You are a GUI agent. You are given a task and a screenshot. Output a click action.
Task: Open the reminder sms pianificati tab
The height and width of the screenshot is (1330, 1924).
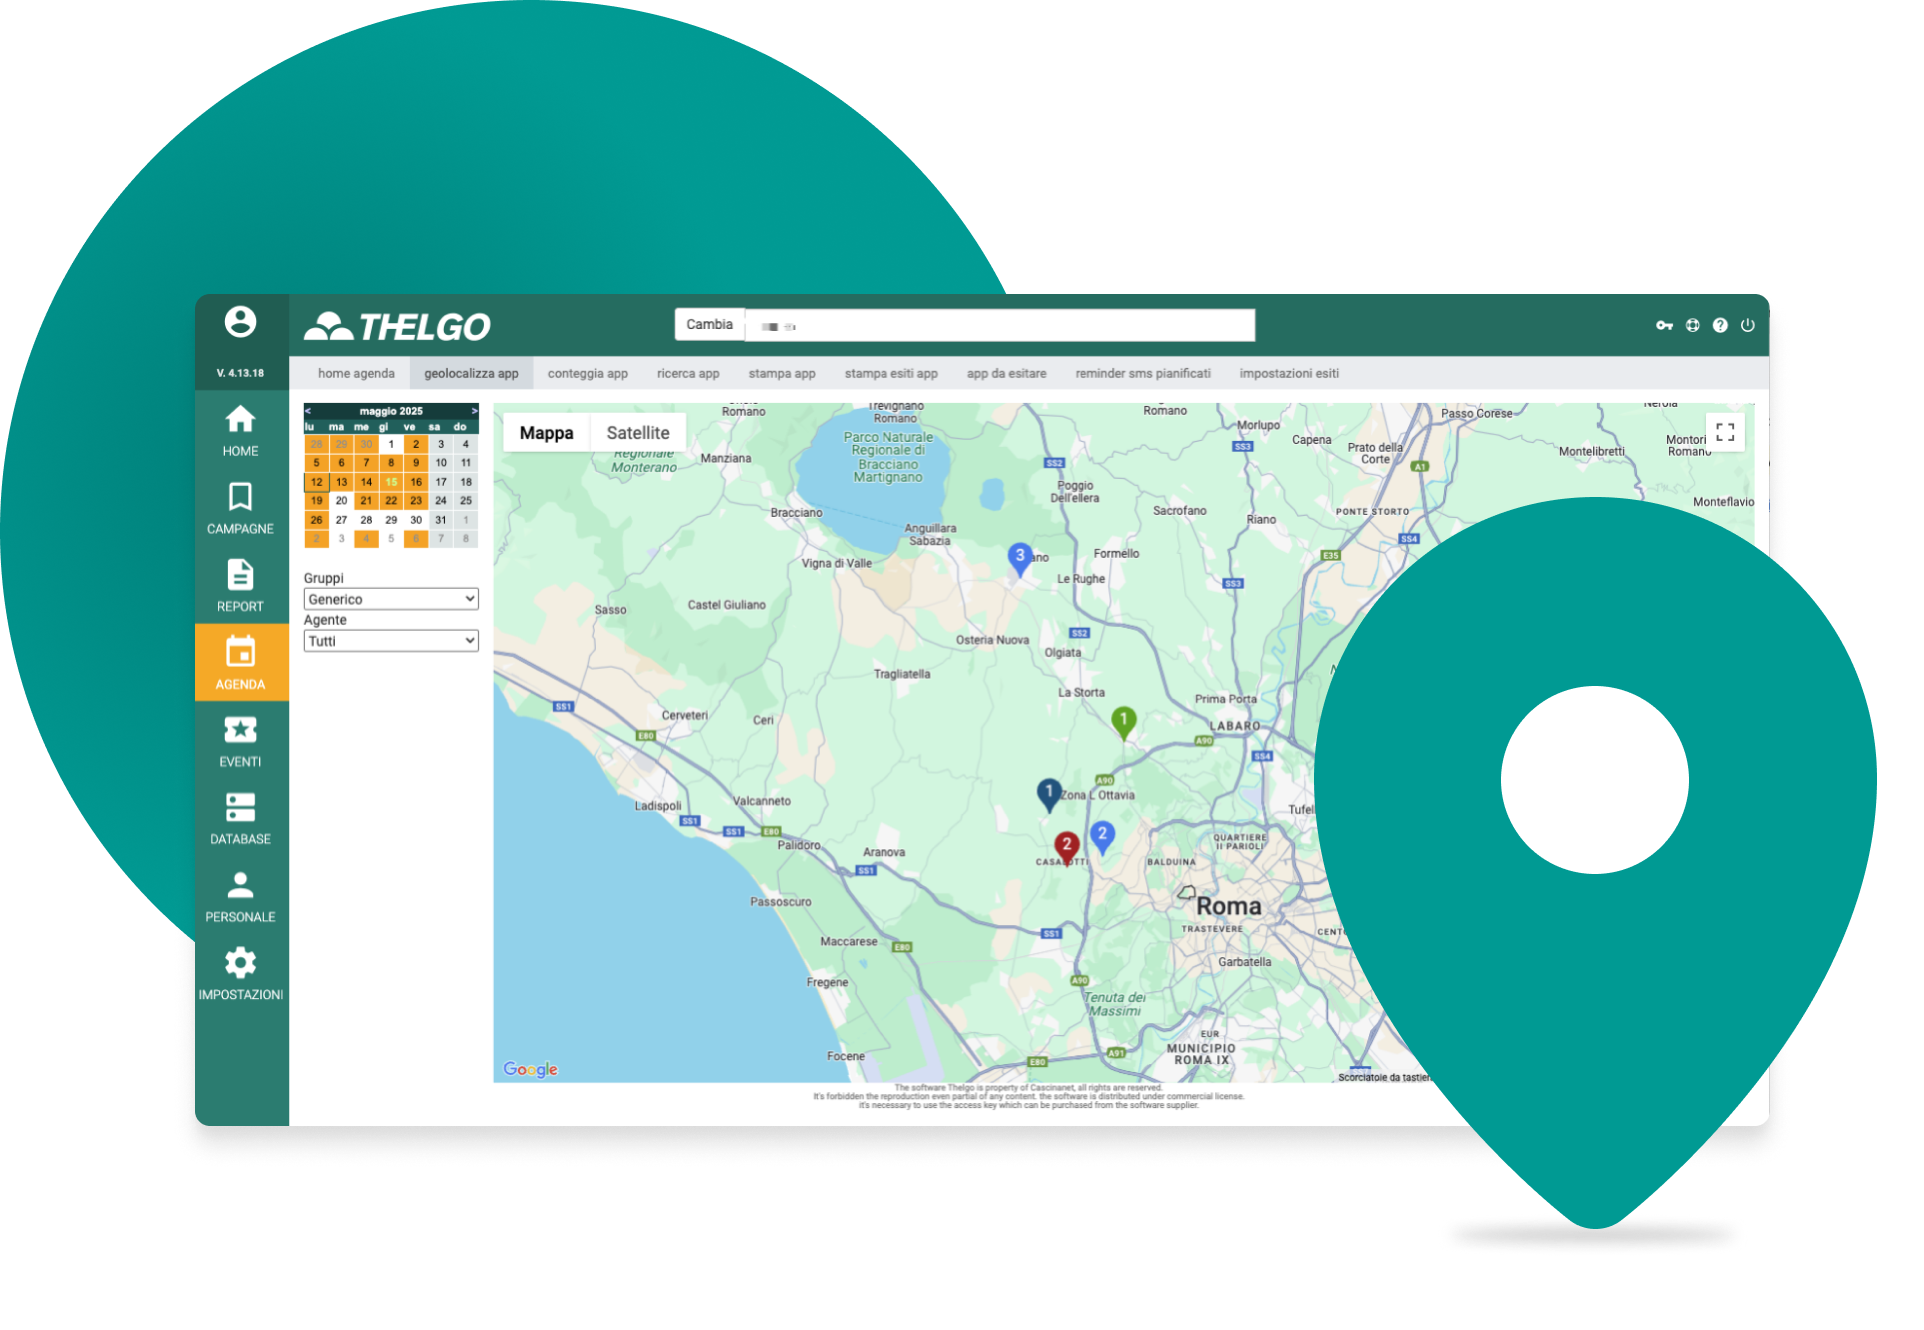pyautogui.click(x=1143, y=373)
